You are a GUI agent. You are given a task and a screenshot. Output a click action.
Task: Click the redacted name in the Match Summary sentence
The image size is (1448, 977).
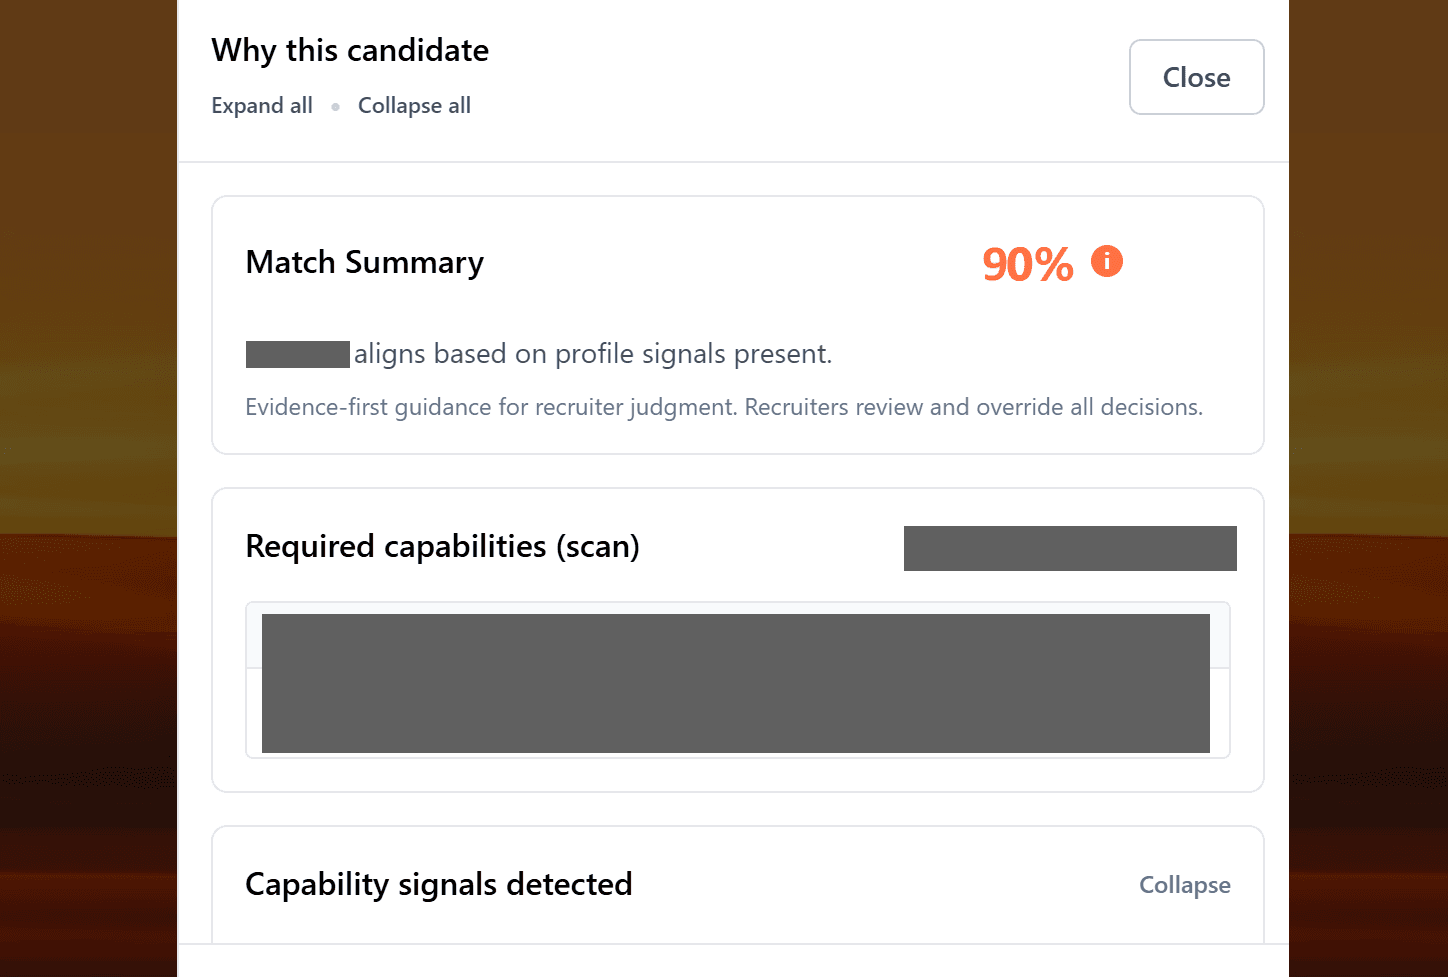click(297, 353)
